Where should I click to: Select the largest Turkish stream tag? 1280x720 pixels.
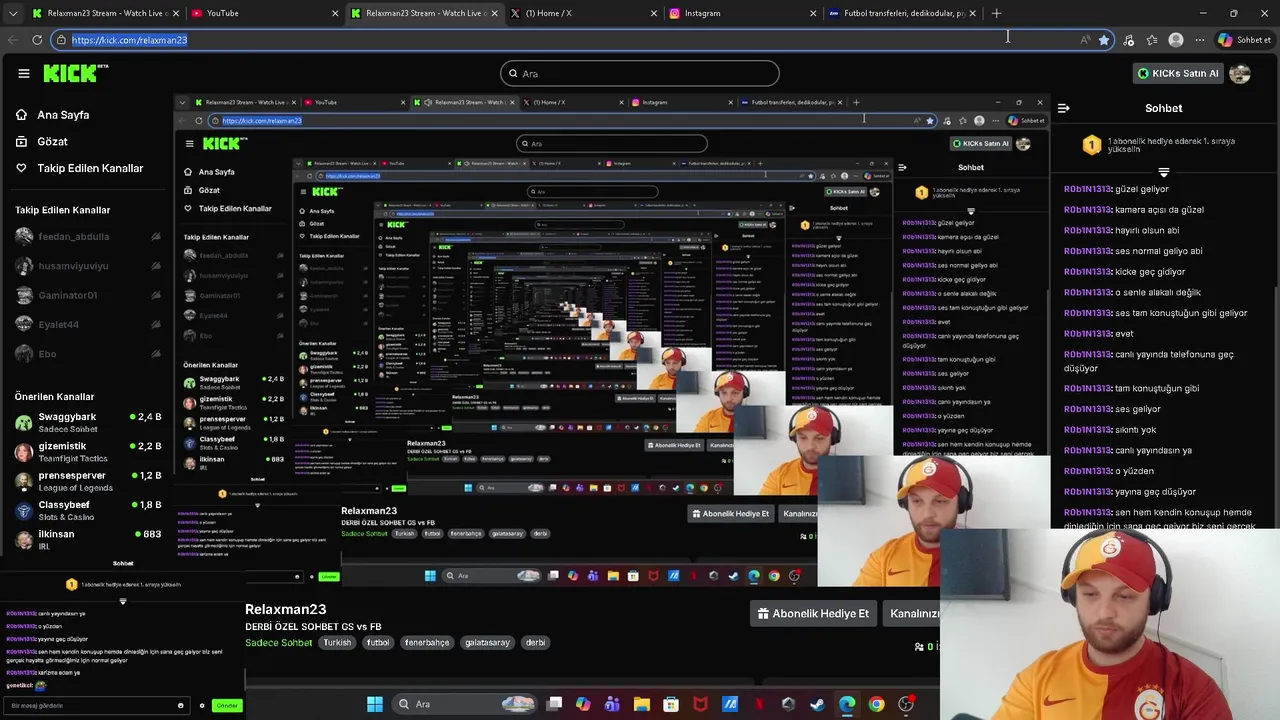(x=337, y=643)
